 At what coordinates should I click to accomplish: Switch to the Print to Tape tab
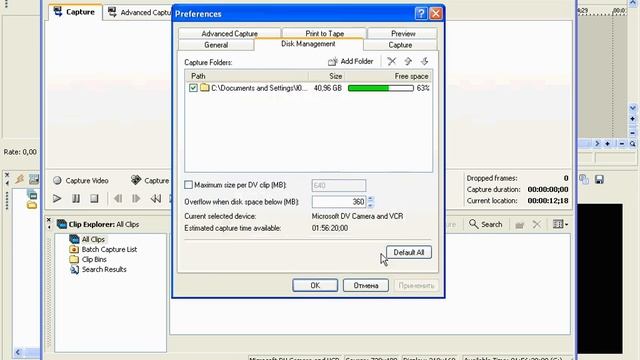tap(324, 33)
